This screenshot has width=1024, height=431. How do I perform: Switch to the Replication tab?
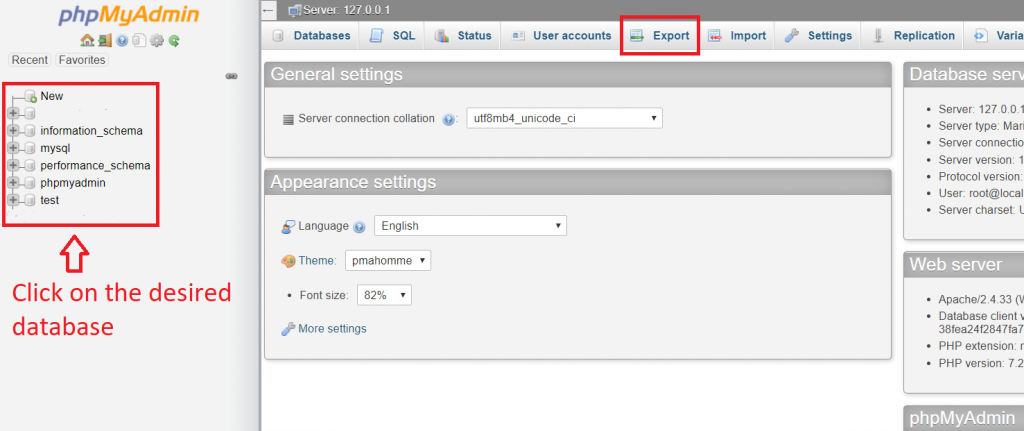click(x=914, y=36)
